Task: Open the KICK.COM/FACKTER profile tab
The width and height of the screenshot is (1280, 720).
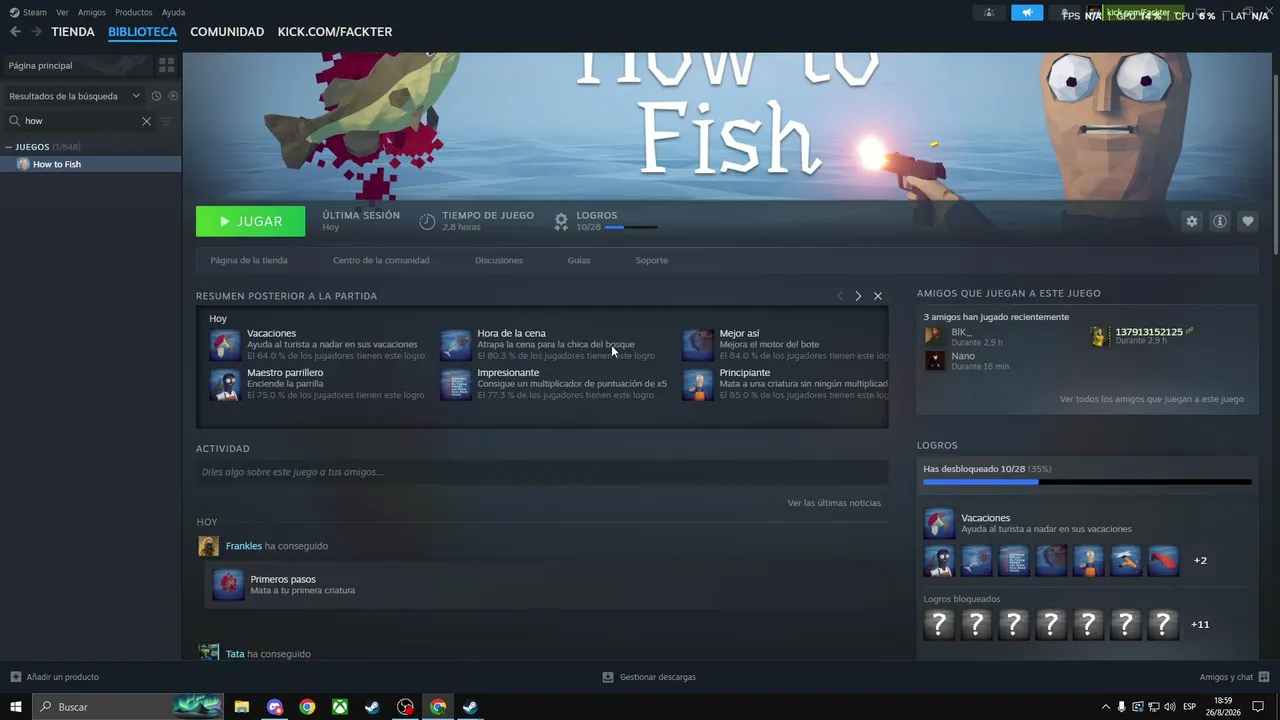Action: click(x=335, y=32)
